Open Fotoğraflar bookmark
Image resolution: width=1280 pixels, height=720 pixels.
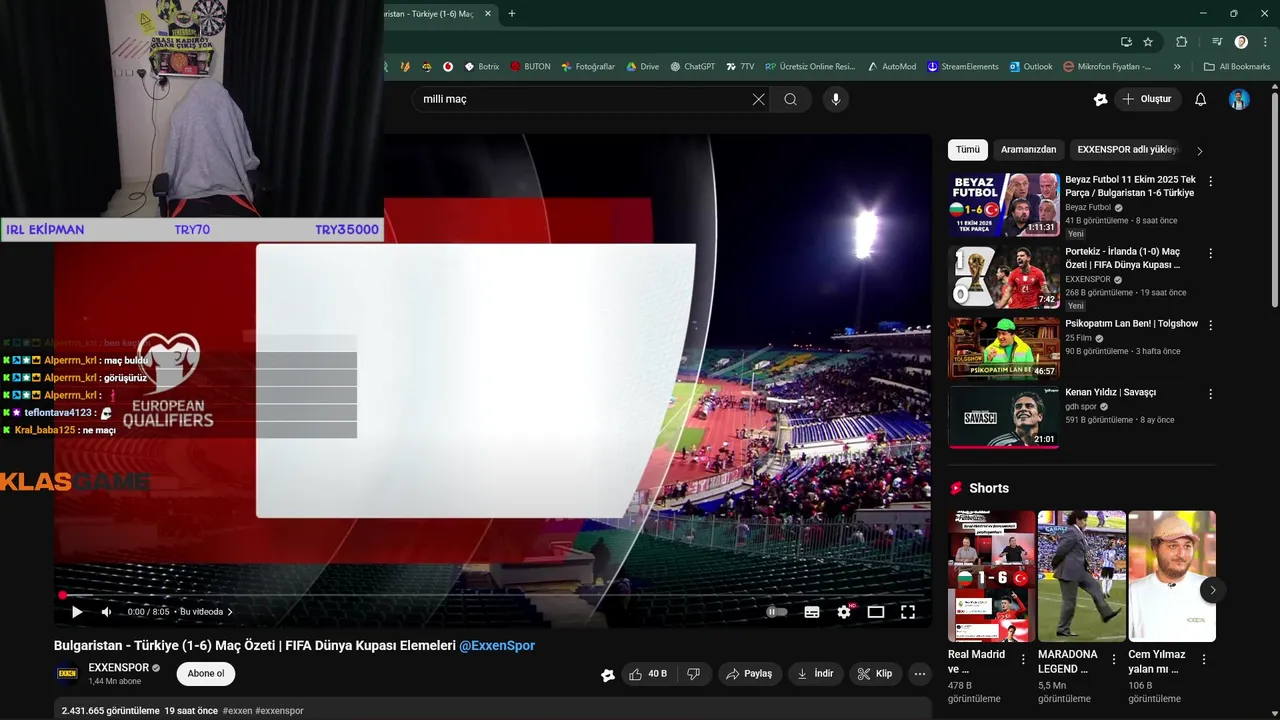pyautogui.click(x=588, y=67)
